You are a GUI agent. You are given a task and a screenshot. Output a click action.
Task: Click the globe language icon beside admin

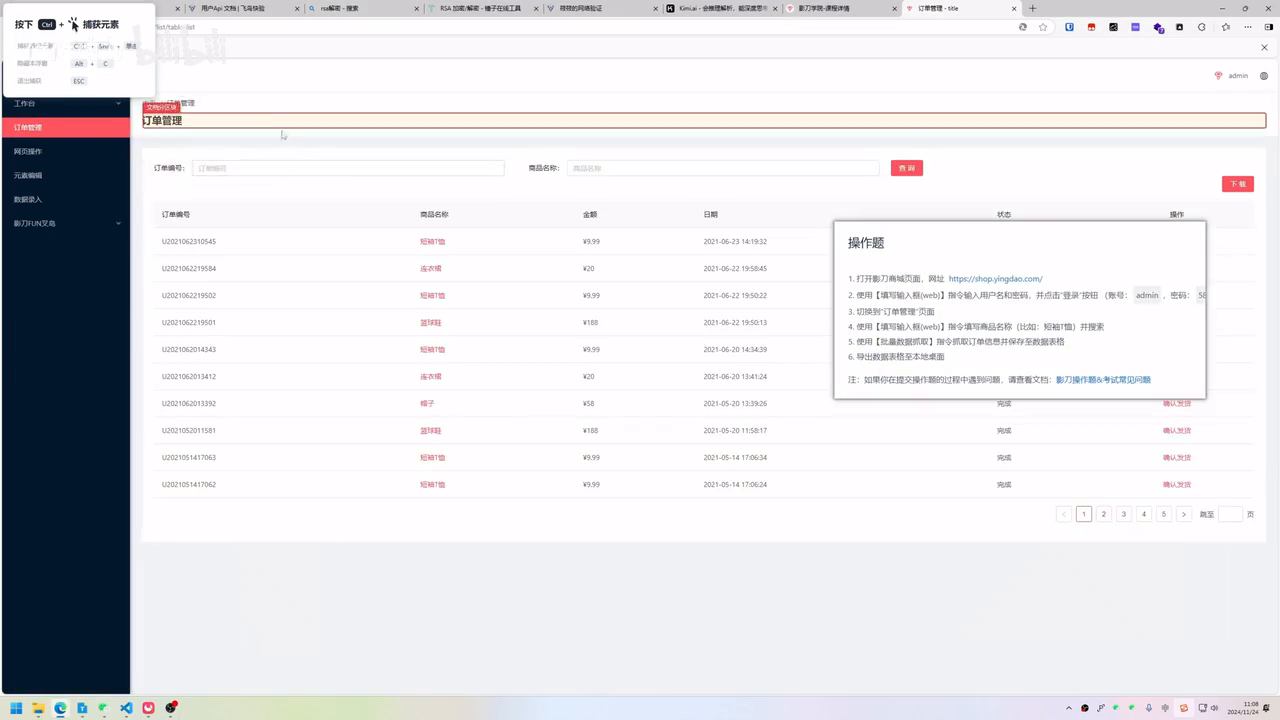(x=1264, y=76)
